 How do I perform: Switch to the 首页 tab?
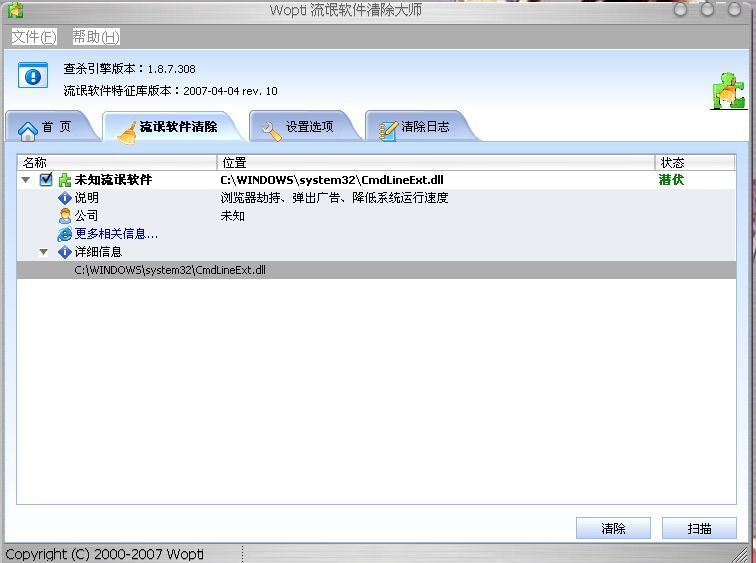51,127
